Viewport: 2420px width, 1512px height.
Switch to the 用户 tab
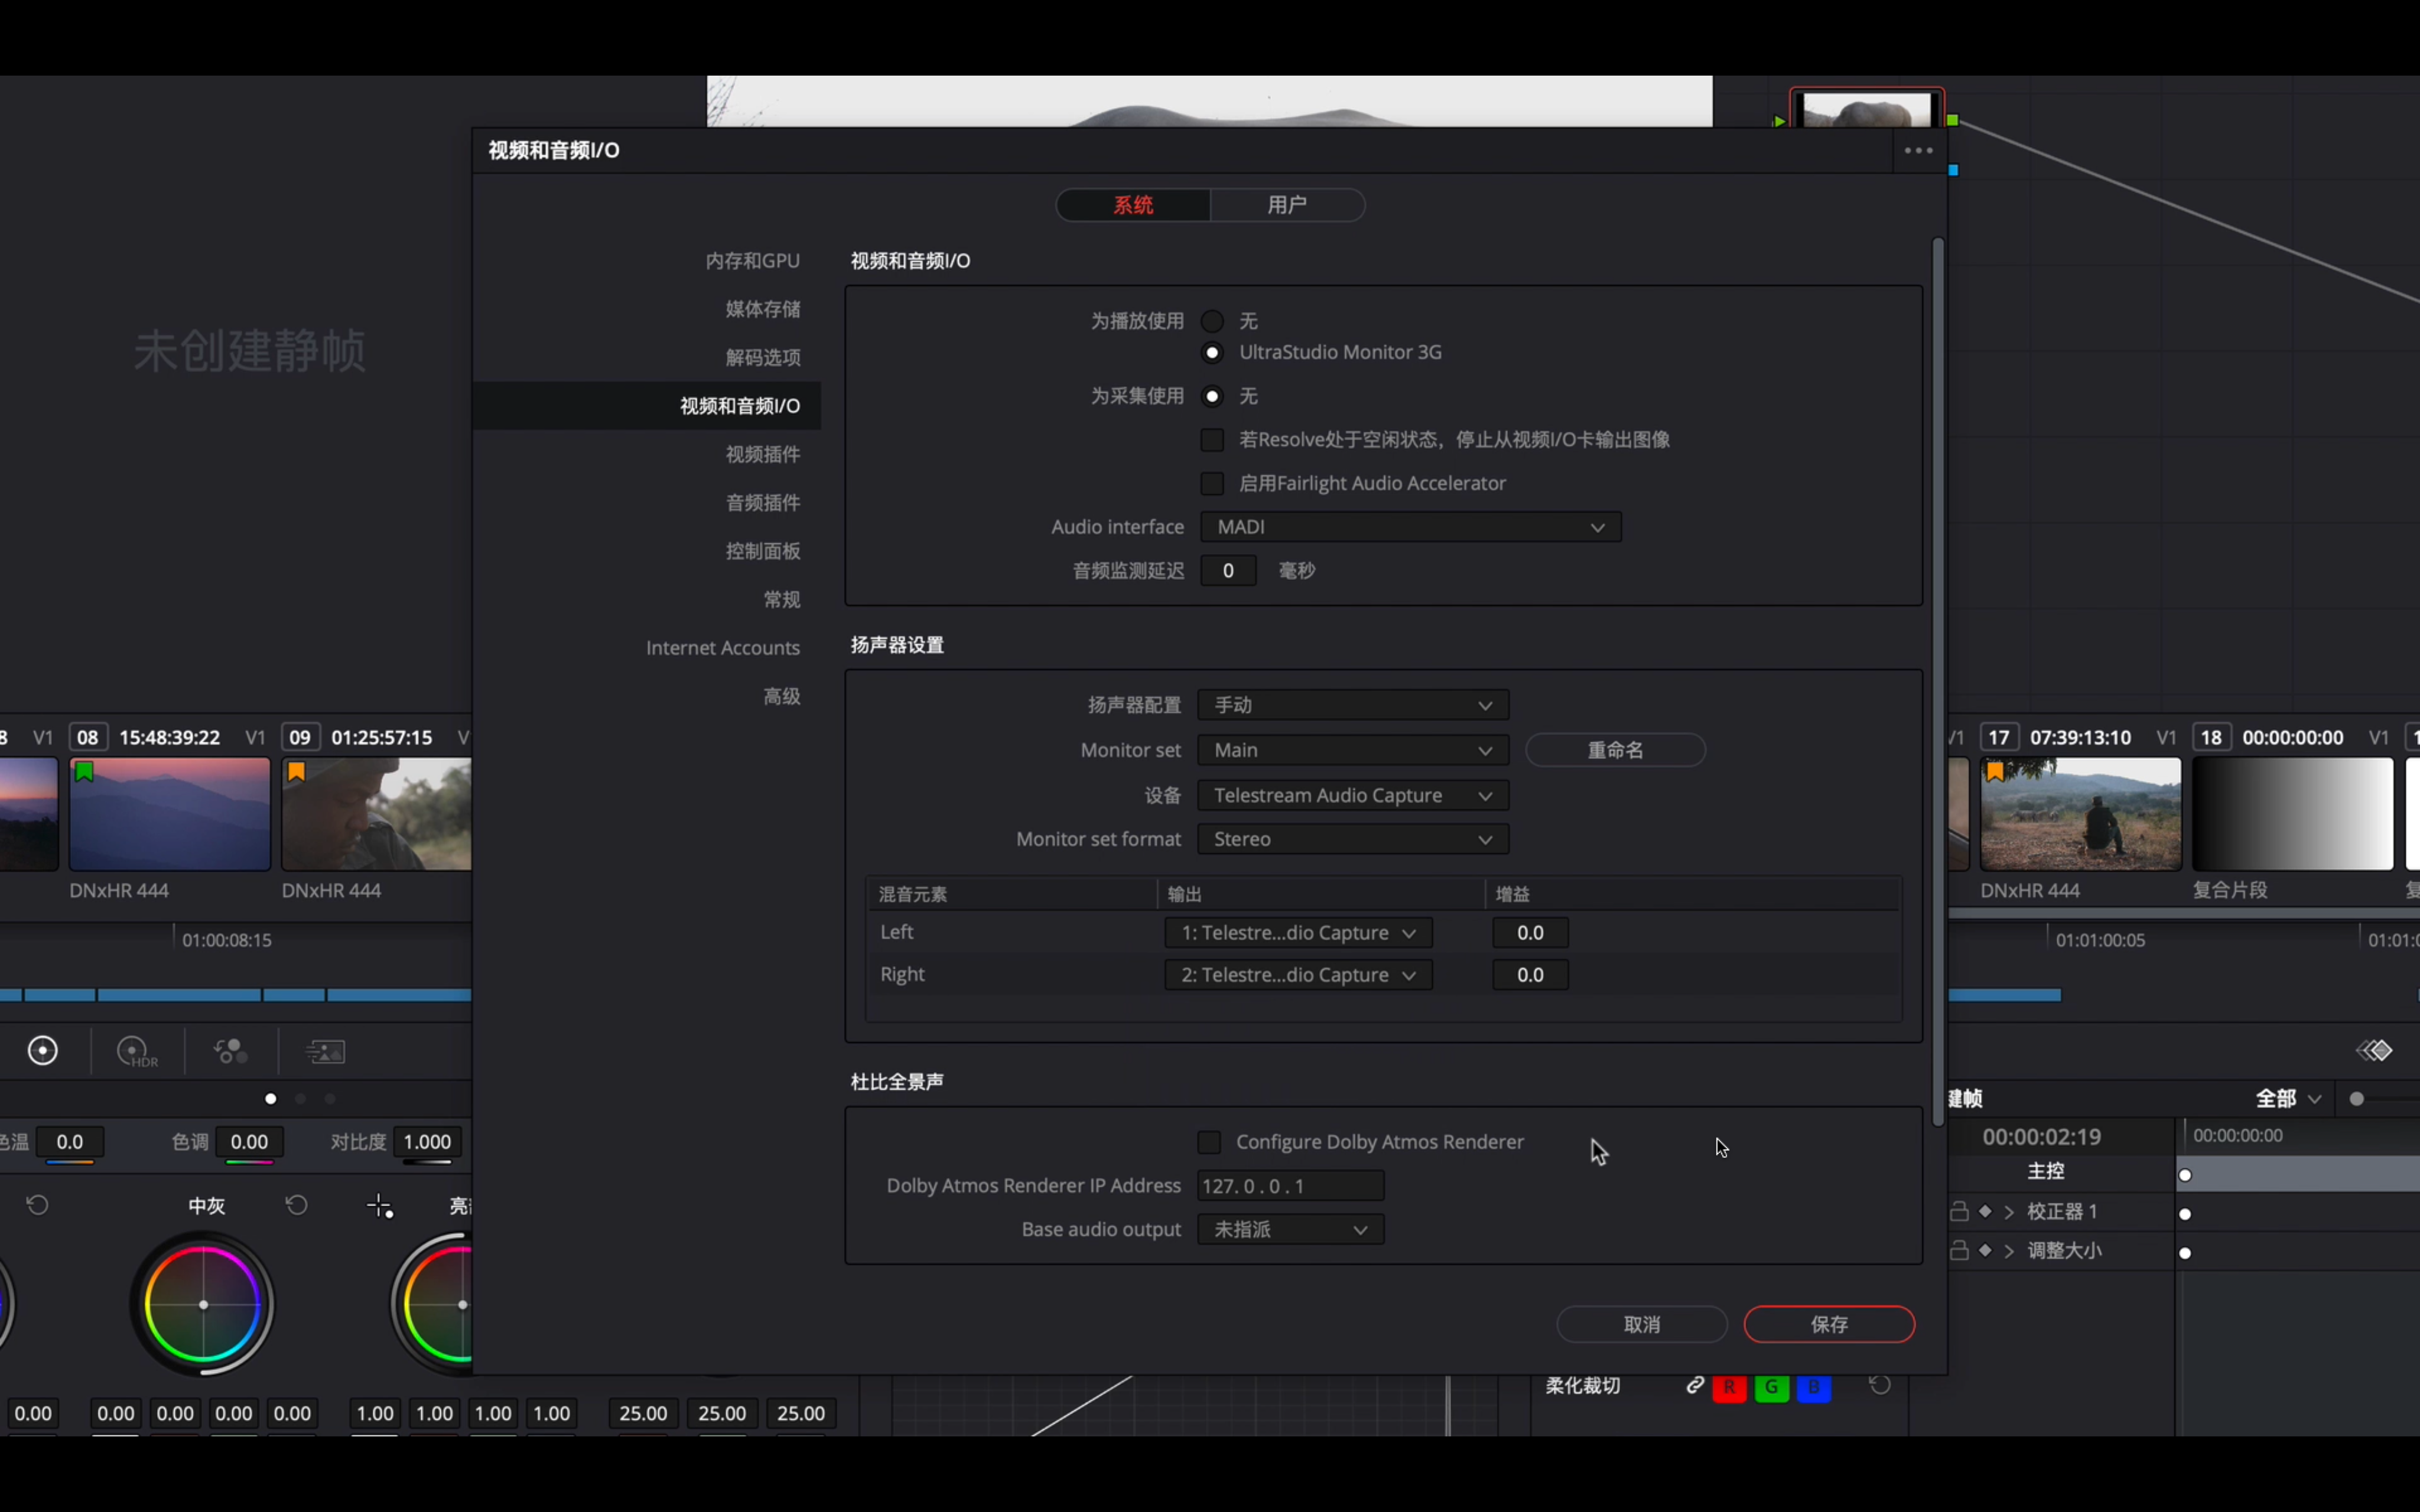(1286, 205)
